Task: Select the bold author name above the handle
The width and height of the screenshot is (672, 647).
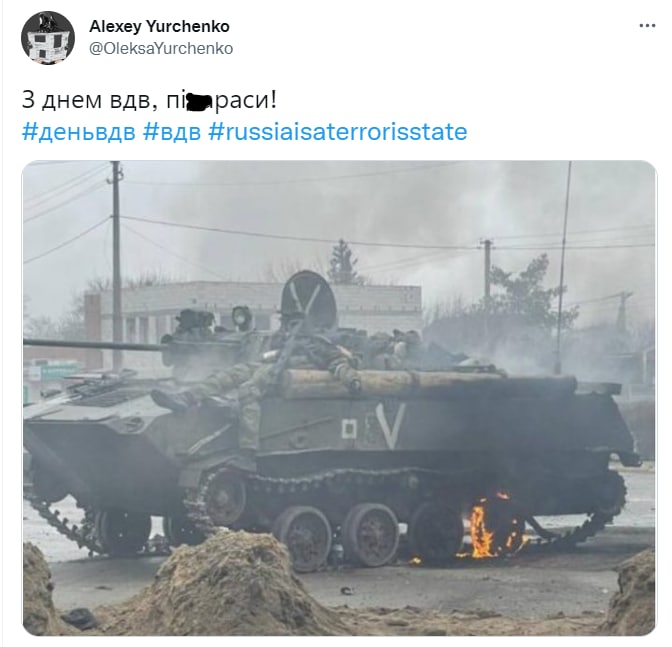Action: click(159, 27)
